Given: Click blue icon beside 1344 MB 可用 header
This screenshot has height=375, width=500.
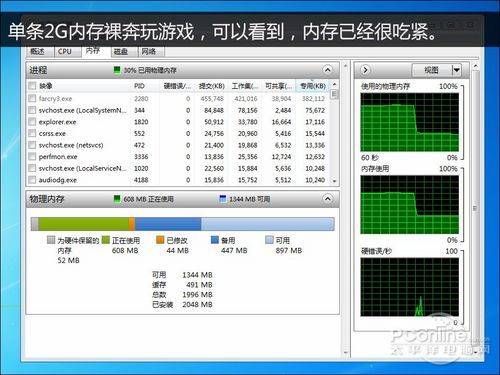Looking at the screenshot, I should tap(223, 199).
